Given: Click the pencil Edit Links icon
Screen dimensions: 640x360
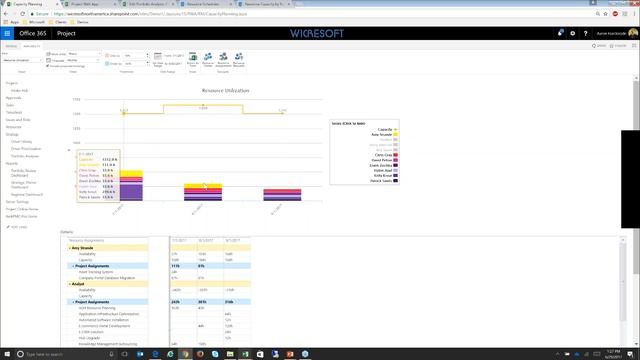Looking at the screenshot, I should pyautogui.click(x=8, y=227).
